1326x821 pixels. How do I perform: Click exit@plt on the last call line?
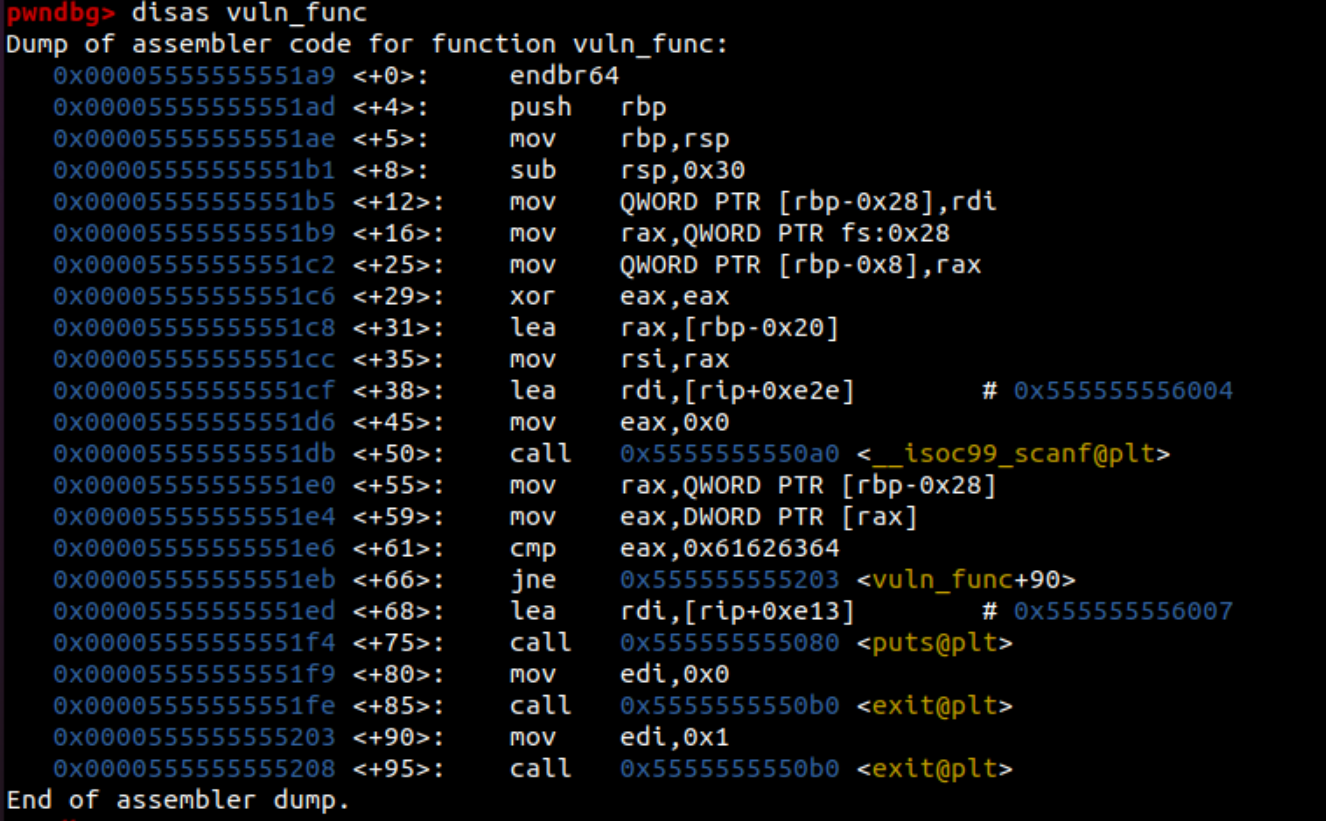[934, 769]
